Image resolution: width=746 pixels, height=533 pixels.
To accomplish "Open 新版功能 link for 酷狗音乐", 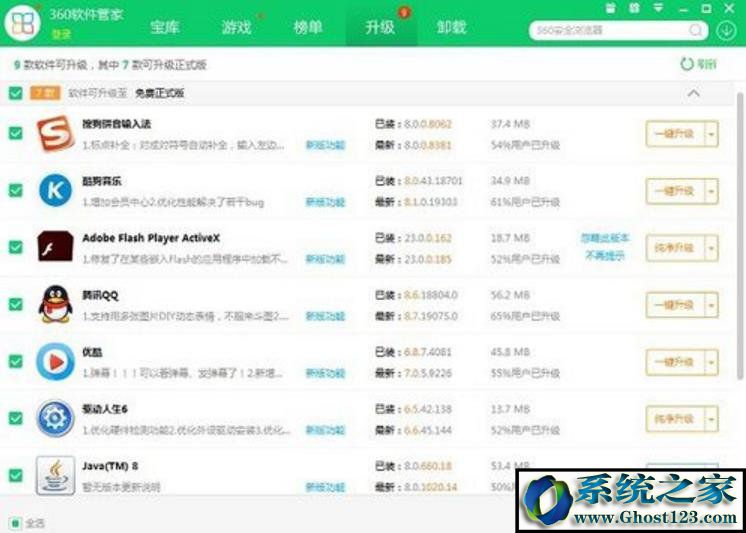I will (325, 202).
